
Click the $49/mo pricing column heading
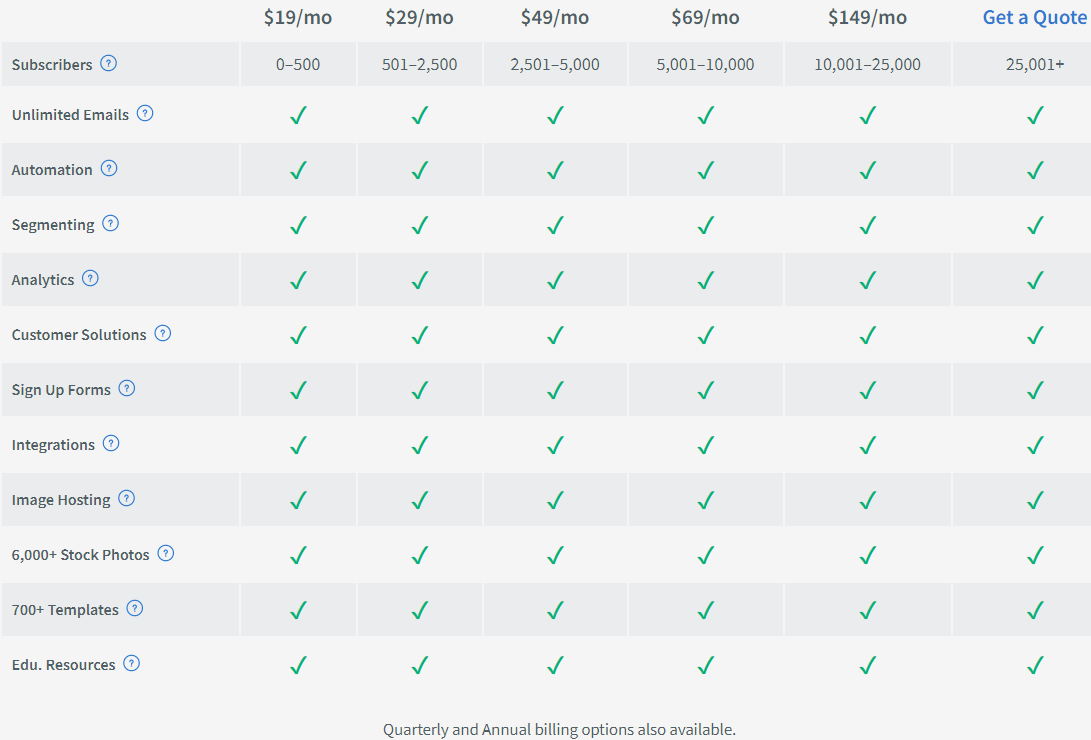(555, 17)
